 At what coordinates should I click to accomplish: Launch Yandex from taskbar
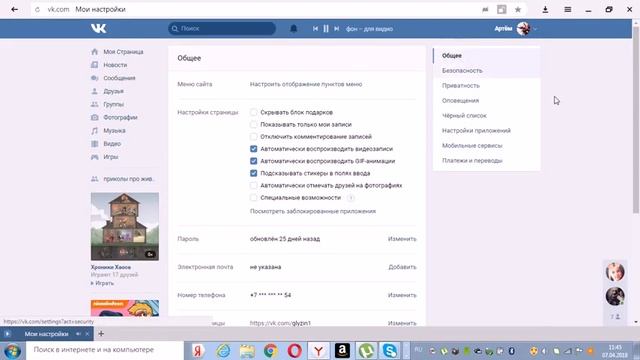[198, 351]
